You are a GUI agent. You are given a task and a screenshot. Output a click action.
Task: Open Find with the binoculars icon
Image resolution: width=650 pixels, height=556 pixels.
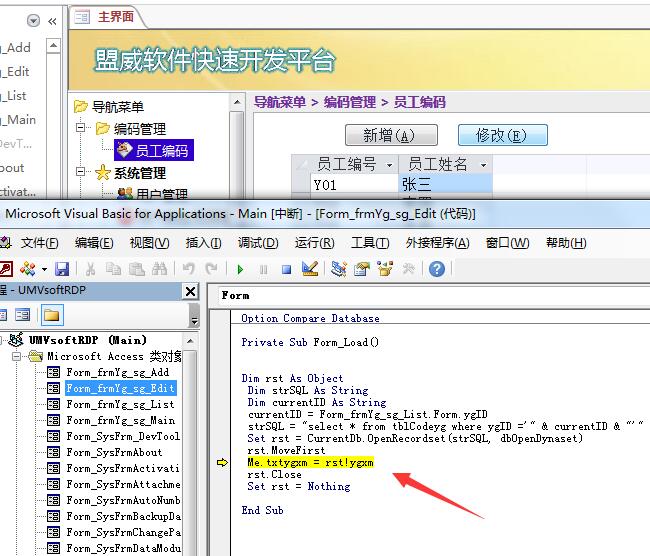point(160,270)
